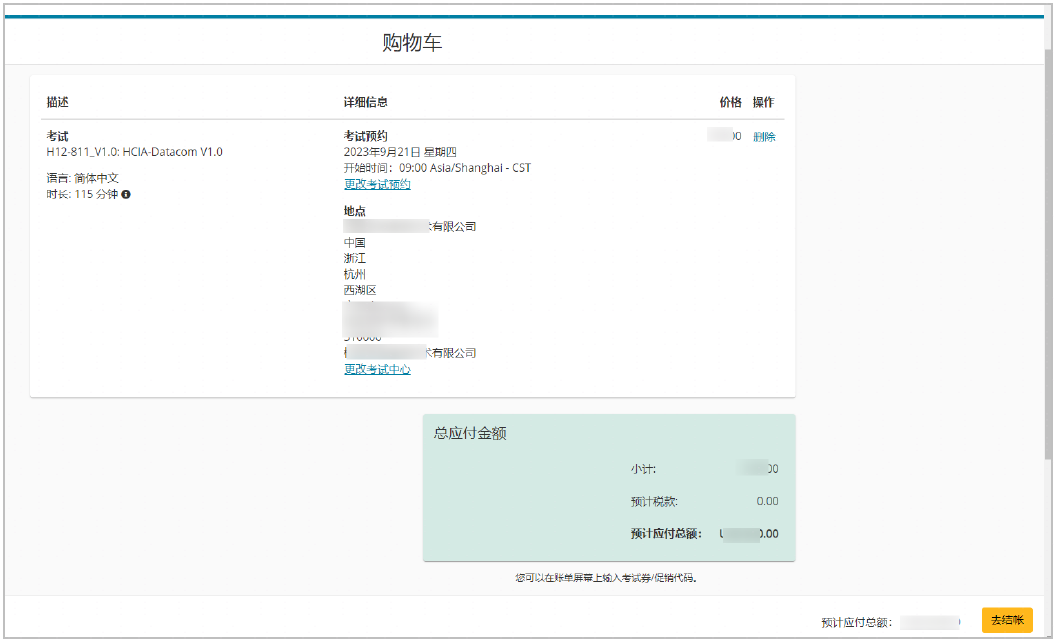Select the 描述 column header
This screenshot has height=641, width=1056.
(x=58, y=102)
